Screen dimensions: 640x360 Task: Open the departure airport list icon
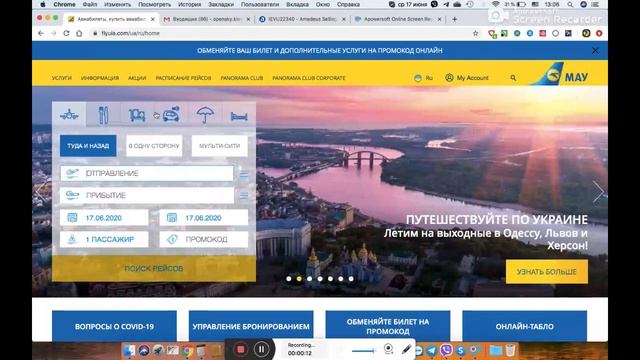(x=244, y=175)
